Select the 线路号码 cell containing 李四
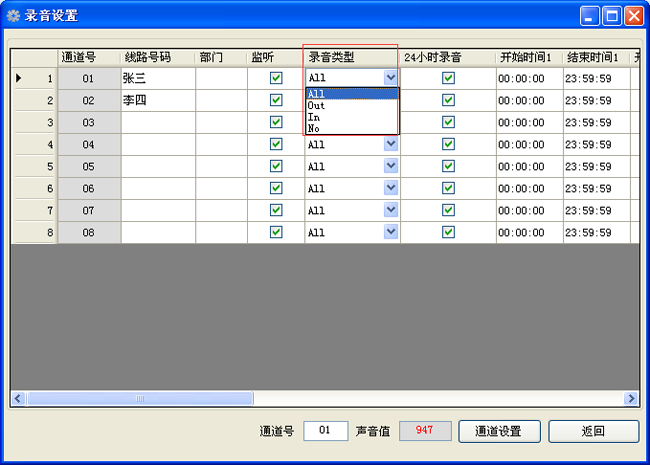 (x=157, y=100)
